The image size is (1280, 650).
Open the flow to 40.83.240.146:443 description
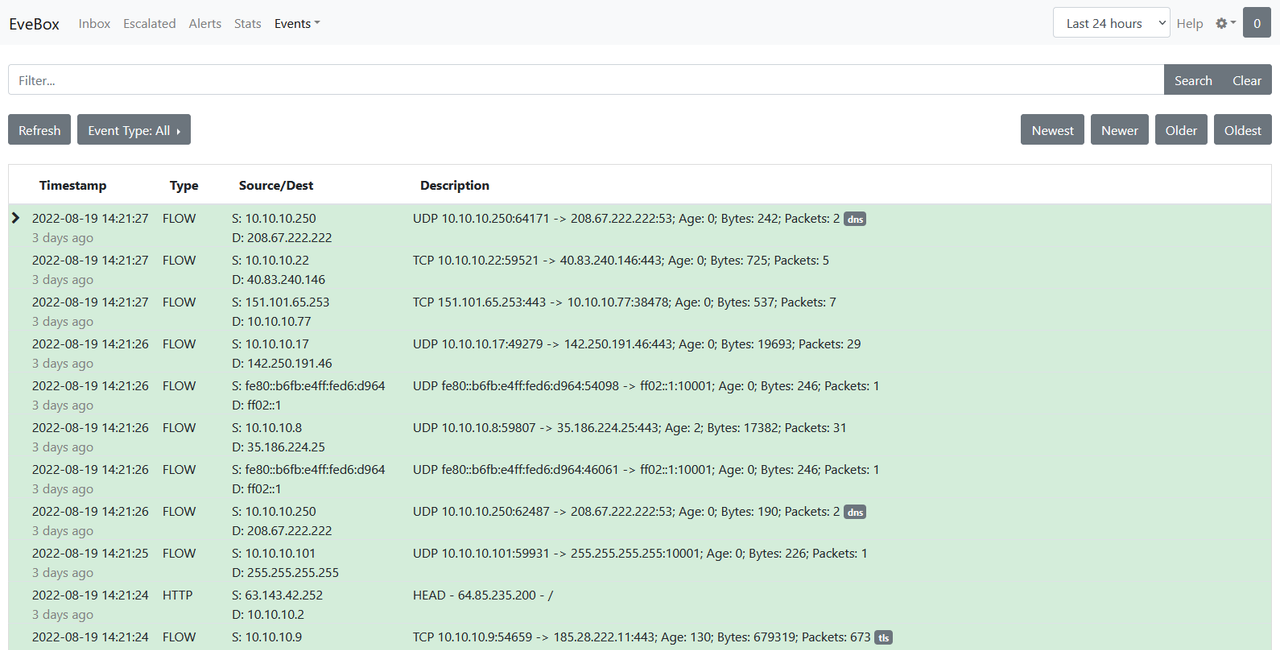pyautogui.click(x=621, y=260)
